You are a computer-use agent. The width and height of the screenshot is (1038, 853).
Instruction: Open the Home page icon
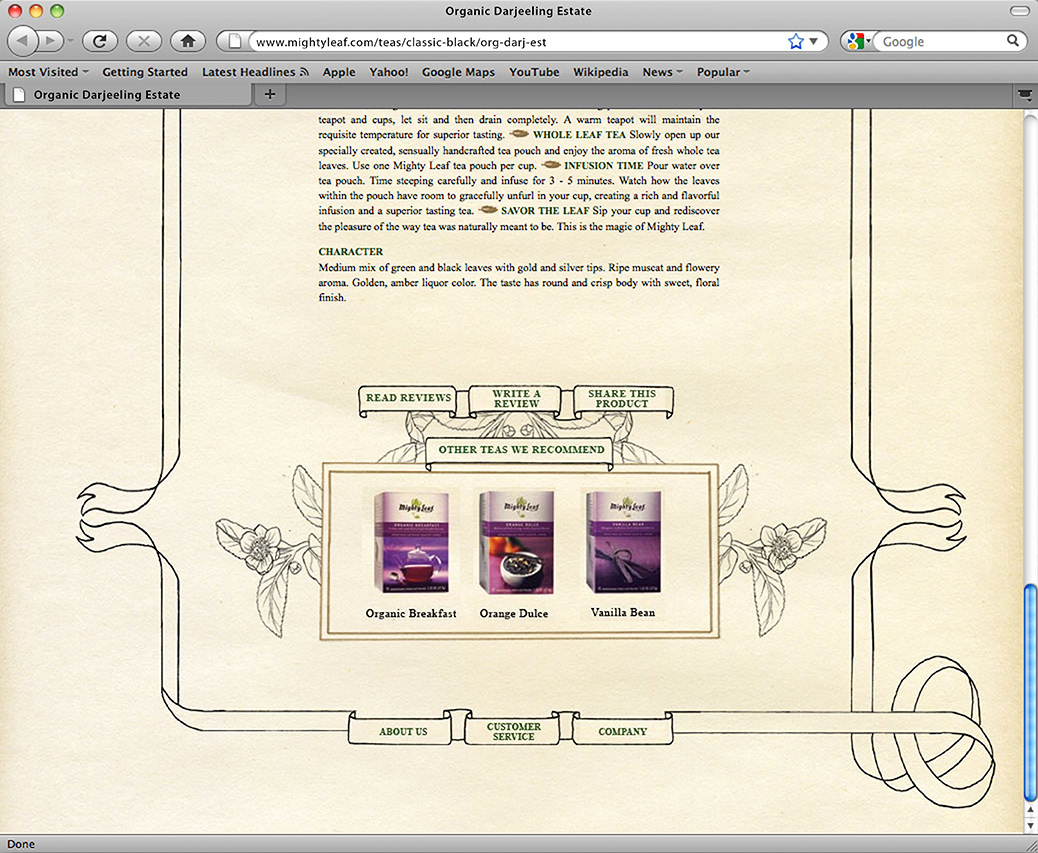click(x=188, y=41)
